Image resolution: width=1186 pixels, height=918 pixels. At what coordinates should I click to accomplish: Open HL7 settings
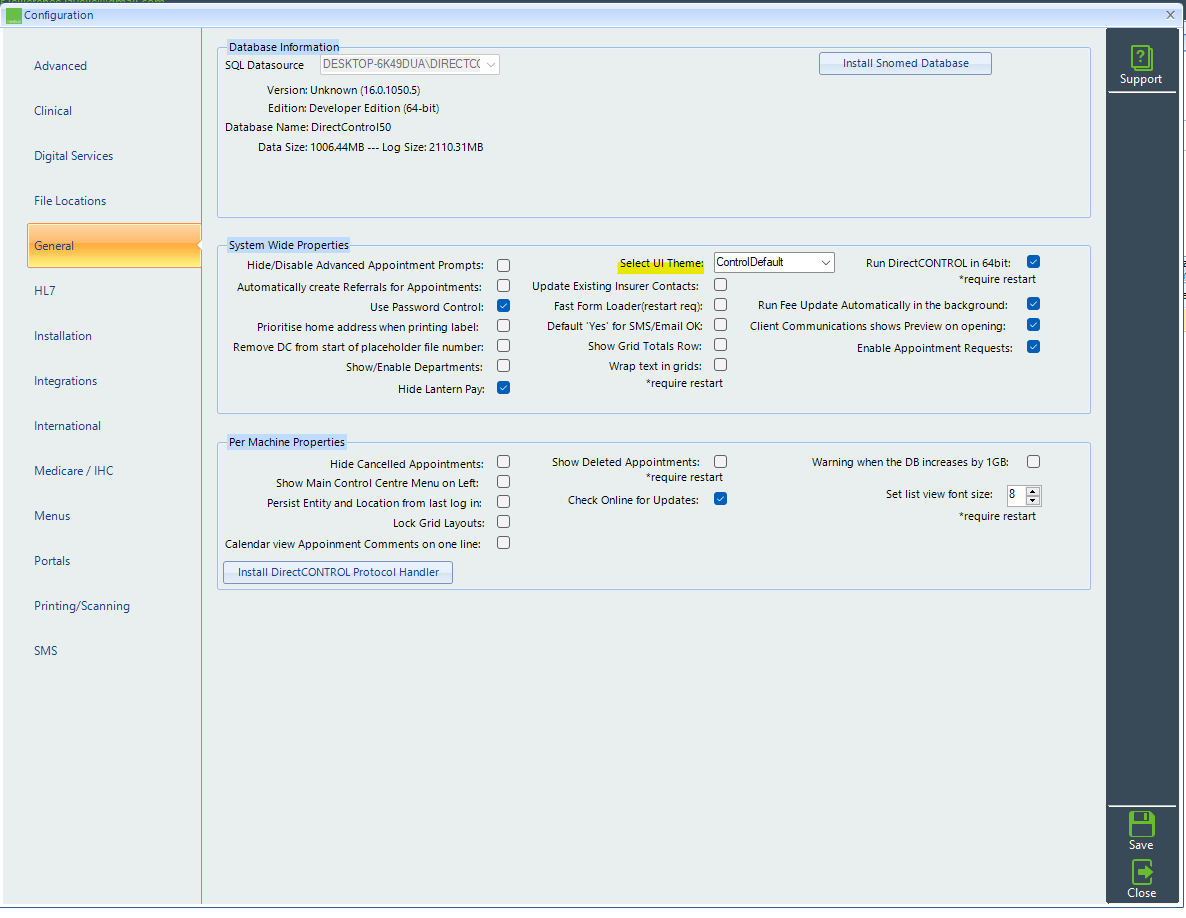click(x=45, y=290)
